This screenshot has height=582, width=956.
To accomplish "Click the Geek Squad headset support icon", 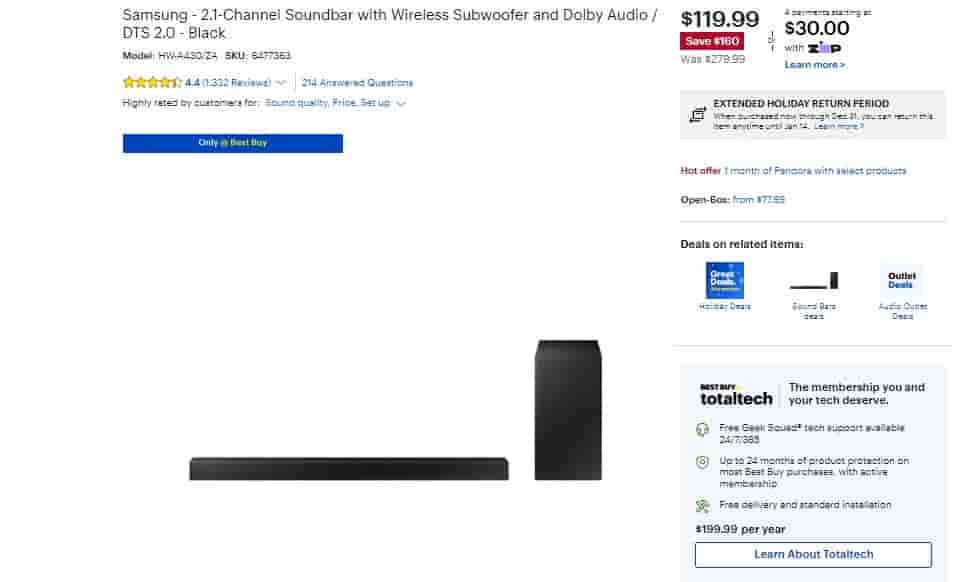I will [703, 430].
